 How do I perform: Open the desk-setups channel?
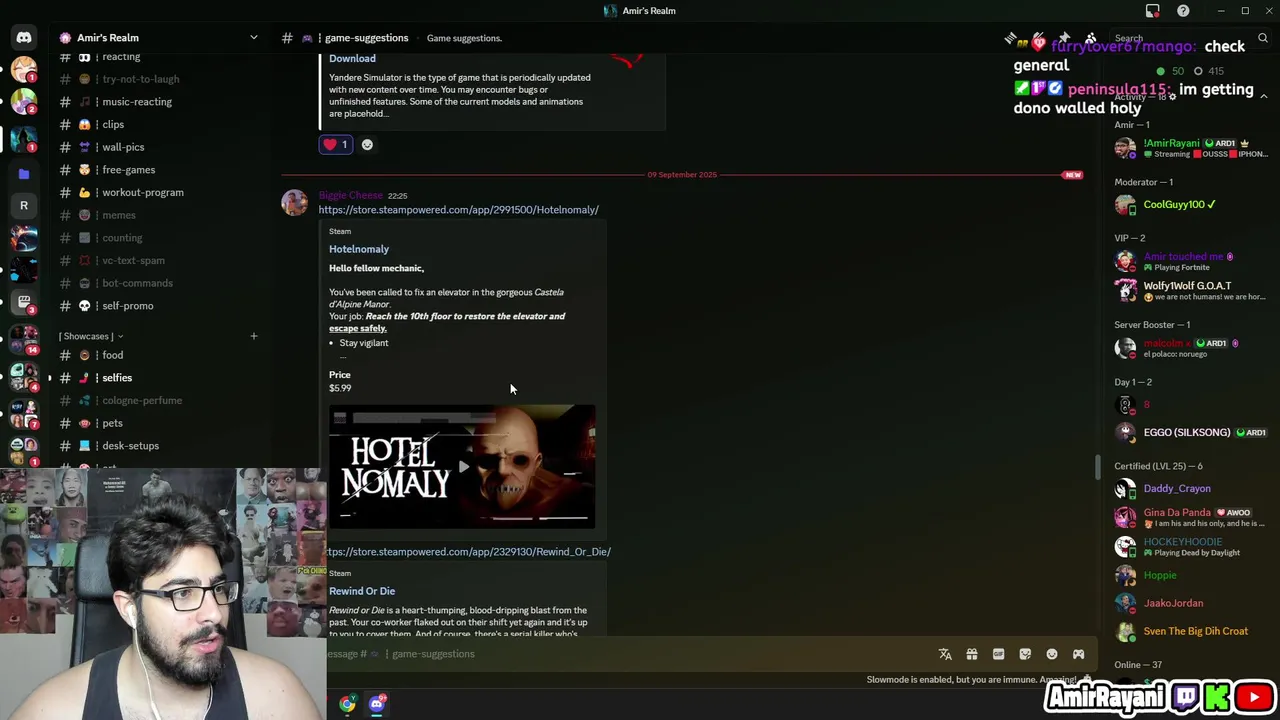point(130,446)
